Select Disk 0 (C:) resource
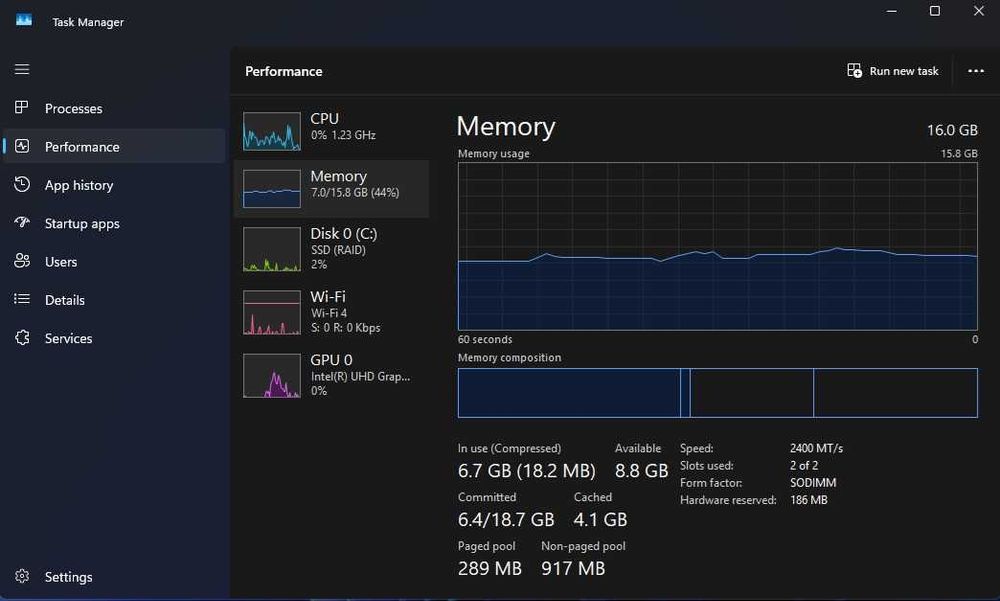This screenshot has width=1000, height=601. 331,249
